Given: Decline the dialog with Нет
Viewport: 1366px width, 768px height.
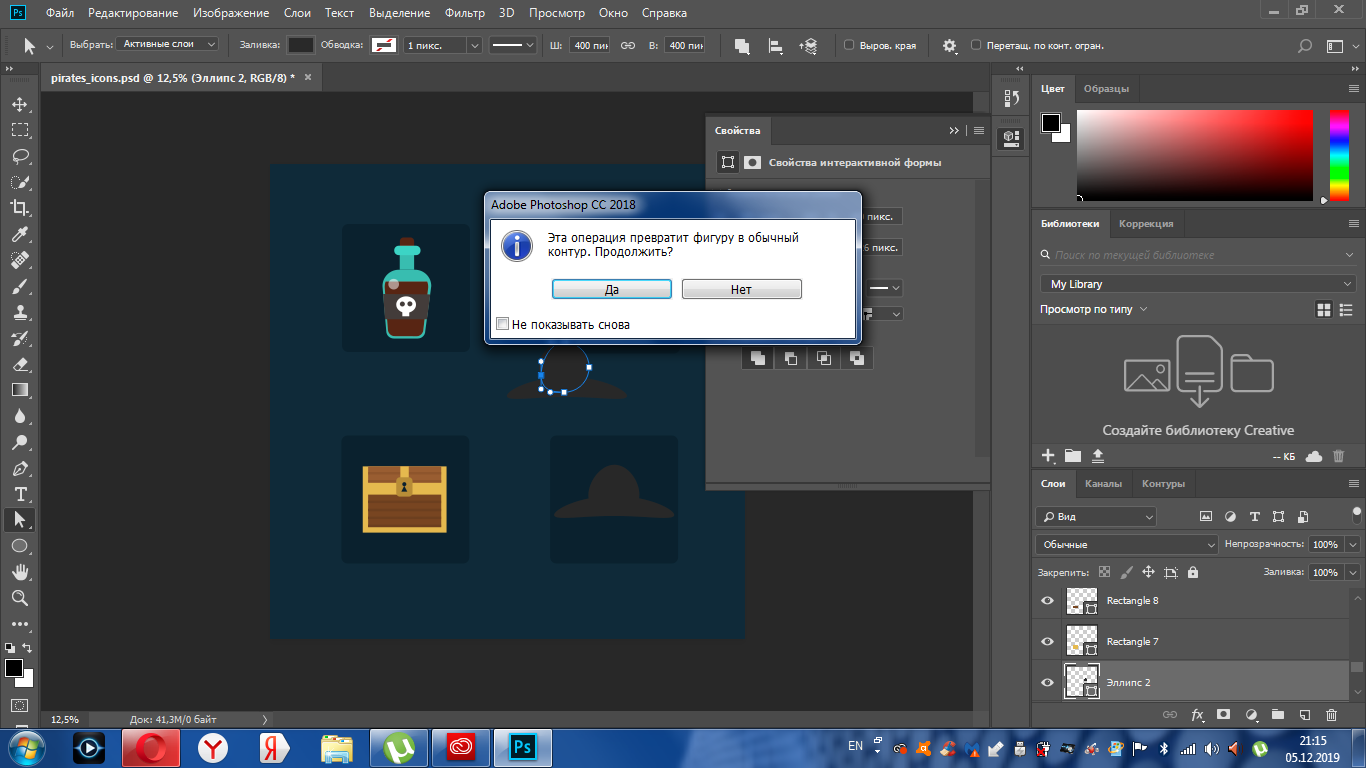Looking at the screenshot, I should pyautogui.click(x=742, y=289).
